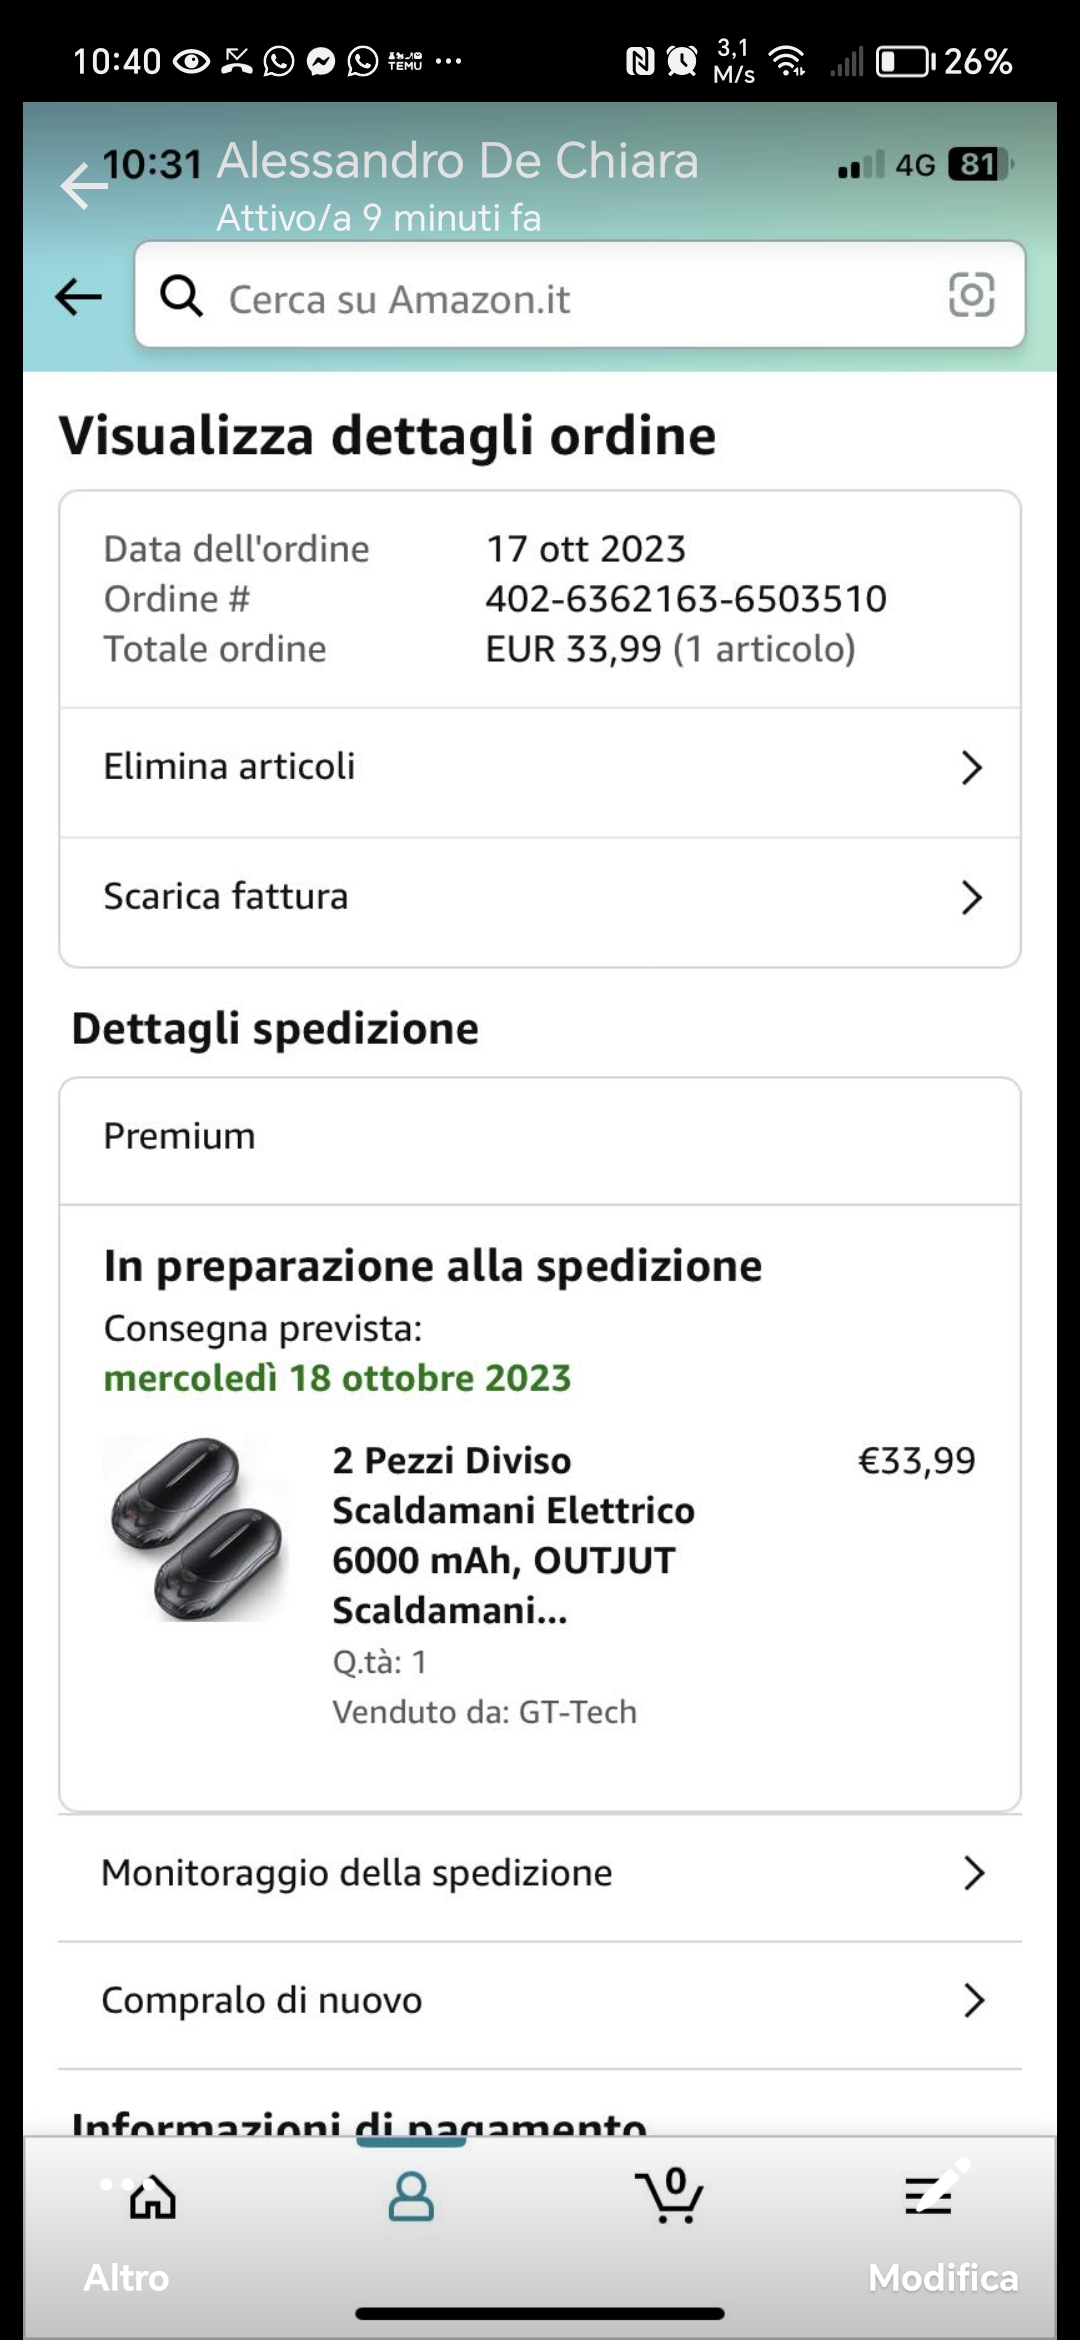Open the hand warmer product thumbnail

197,1530
